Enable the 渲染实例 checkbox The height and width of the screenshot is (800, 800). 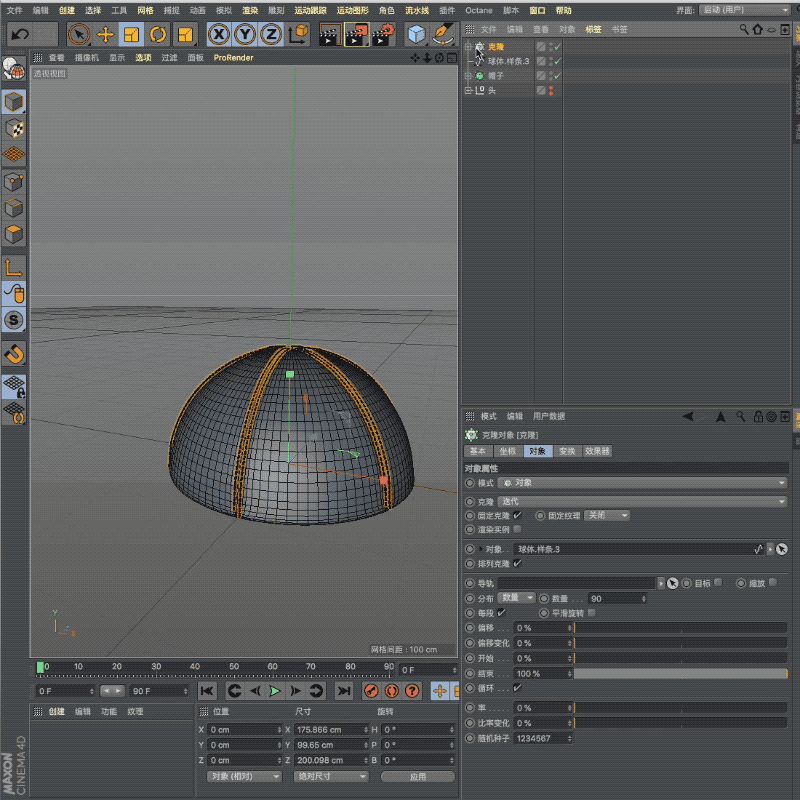coord(517,529)
